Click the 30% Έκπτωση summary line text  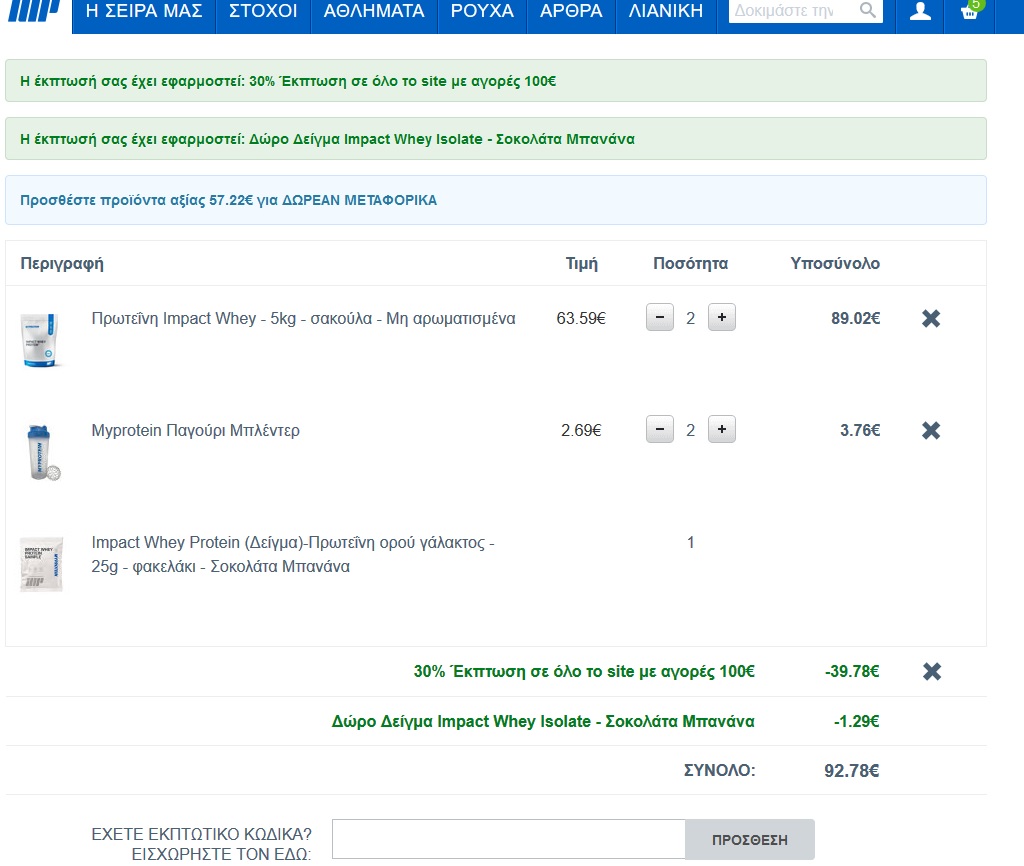(584, 671)
